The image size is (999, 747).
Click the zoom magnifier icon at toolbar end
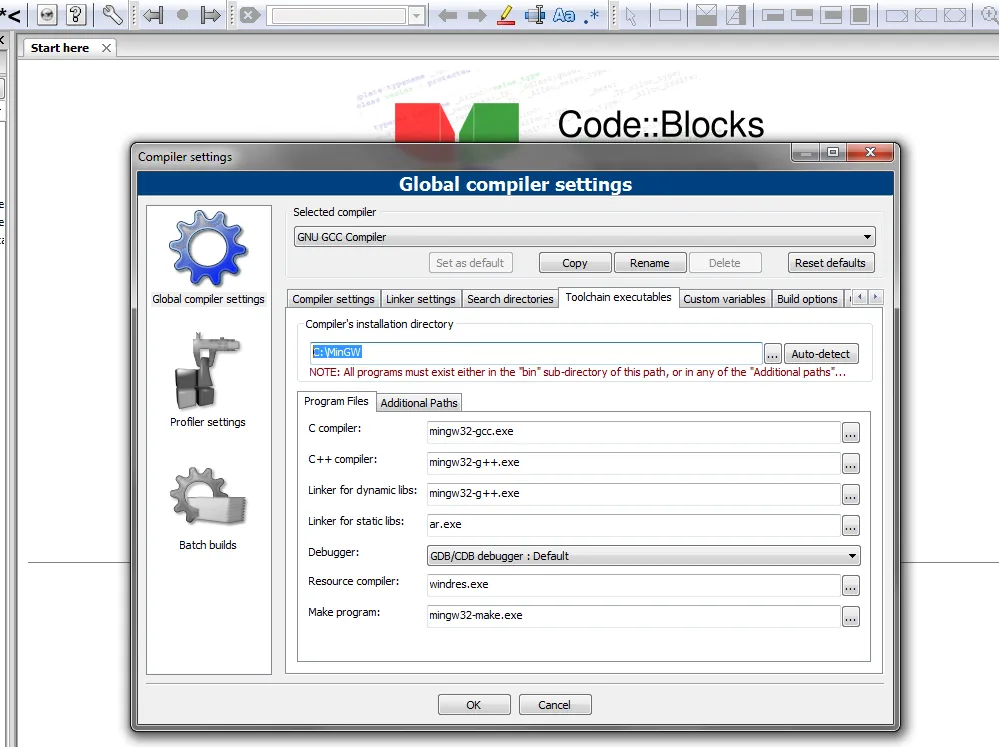pyautogui.click(x=989, y=15)
